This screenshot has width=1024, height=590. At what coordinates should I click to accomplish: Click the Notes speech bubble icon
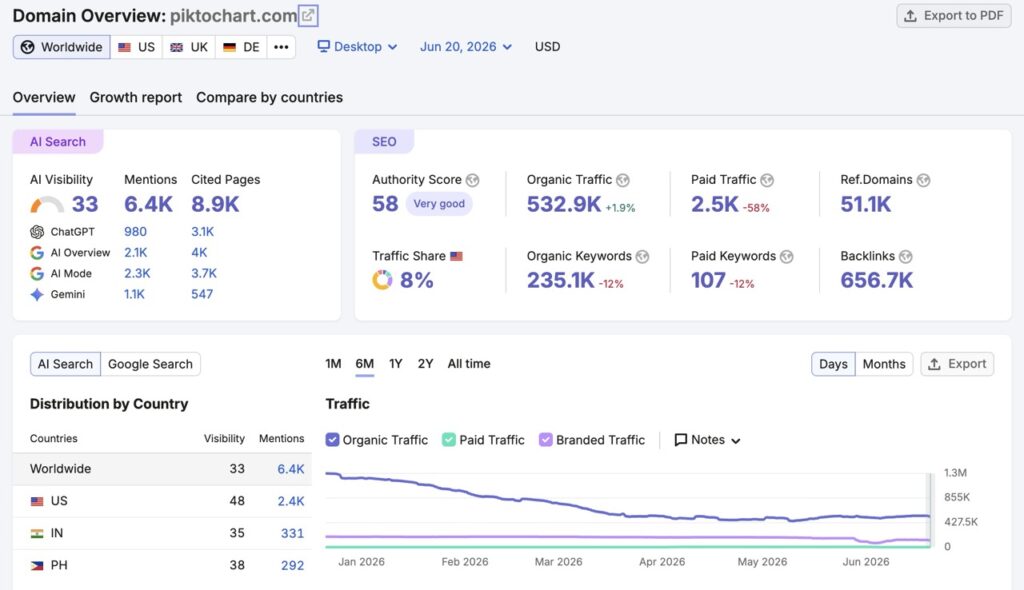tap(680, 440)
